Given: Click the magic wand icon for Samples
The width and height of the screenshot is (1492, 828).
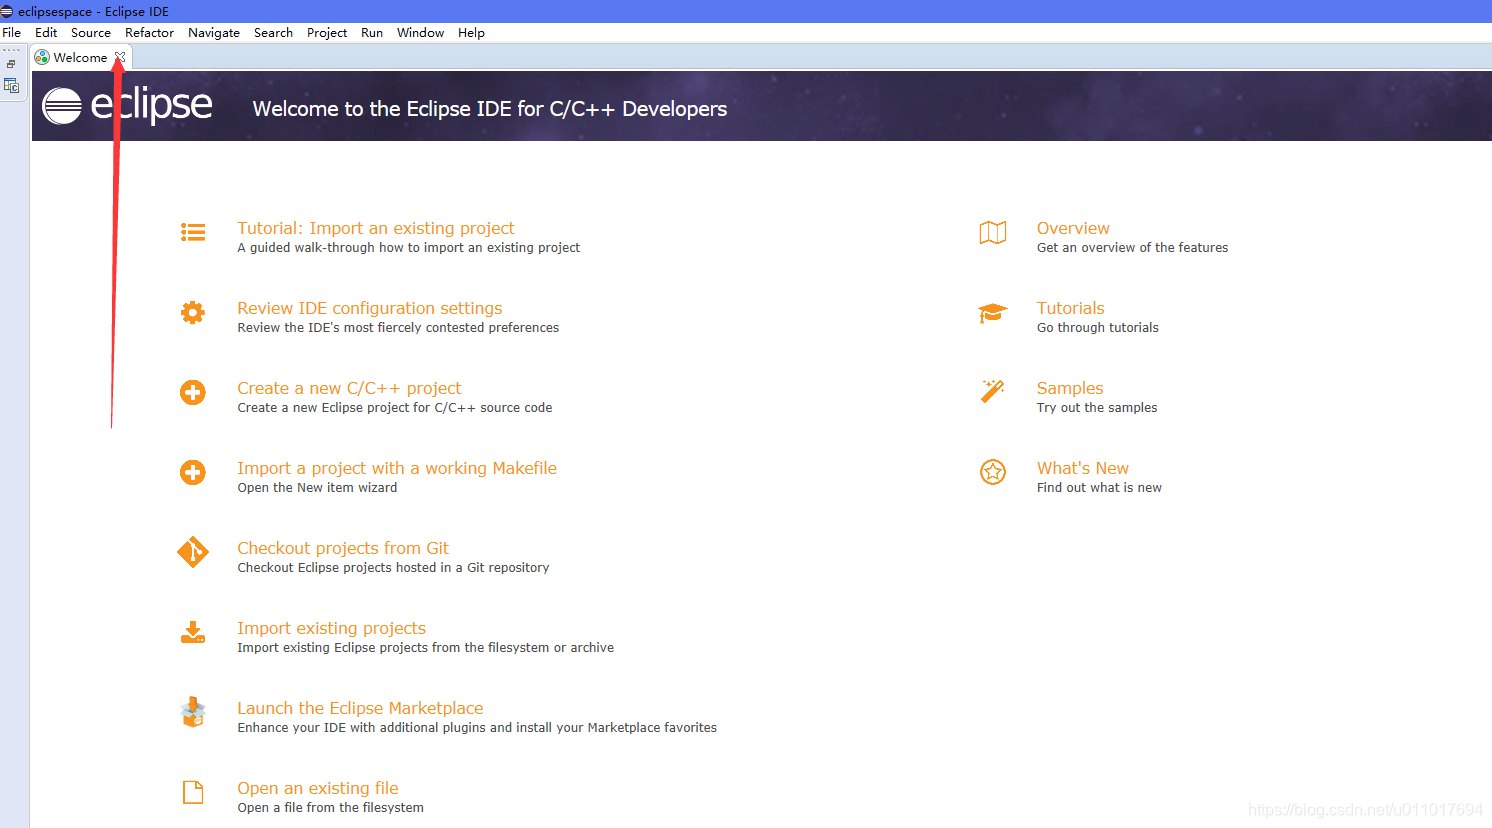Looking at the screenshot, I should tap(993, 391).
